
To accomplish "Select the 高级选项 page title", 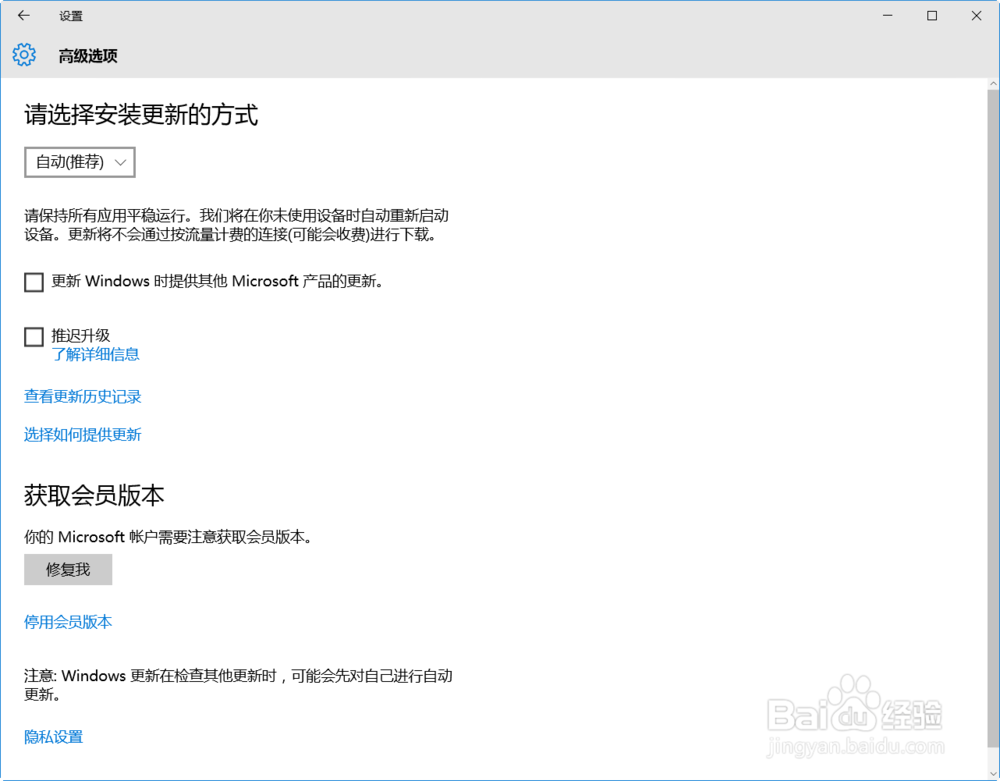I will [88, 56].
